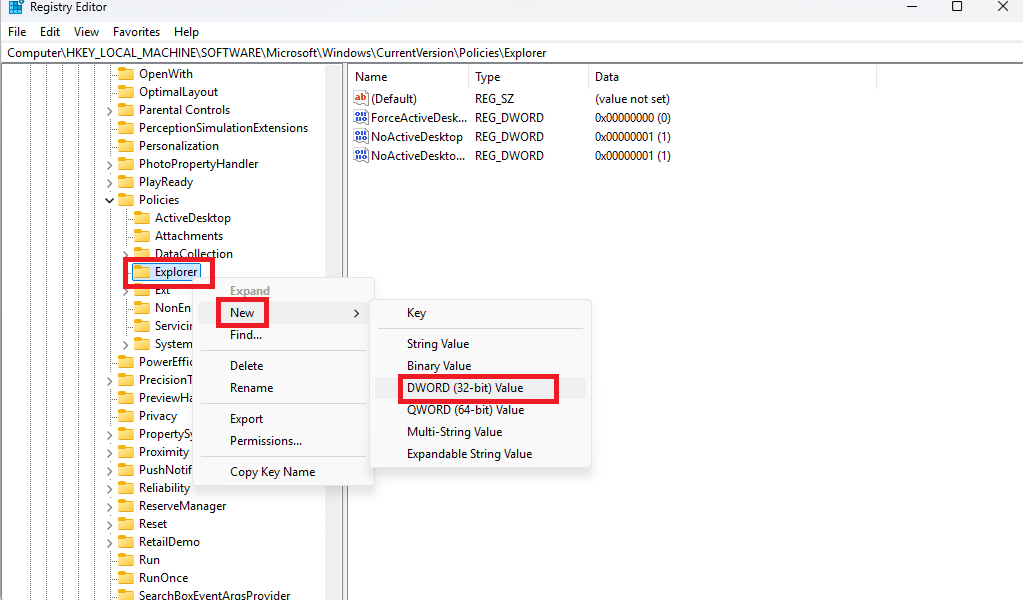The width and height of the screenshot is (1023, 600).
Task: Click the Reliability folder icon
Action: pos(126,488)
